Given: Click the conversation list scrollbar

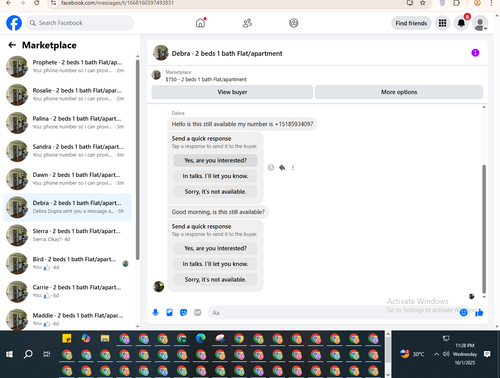Looking at the screenshot, I should 138,160.
